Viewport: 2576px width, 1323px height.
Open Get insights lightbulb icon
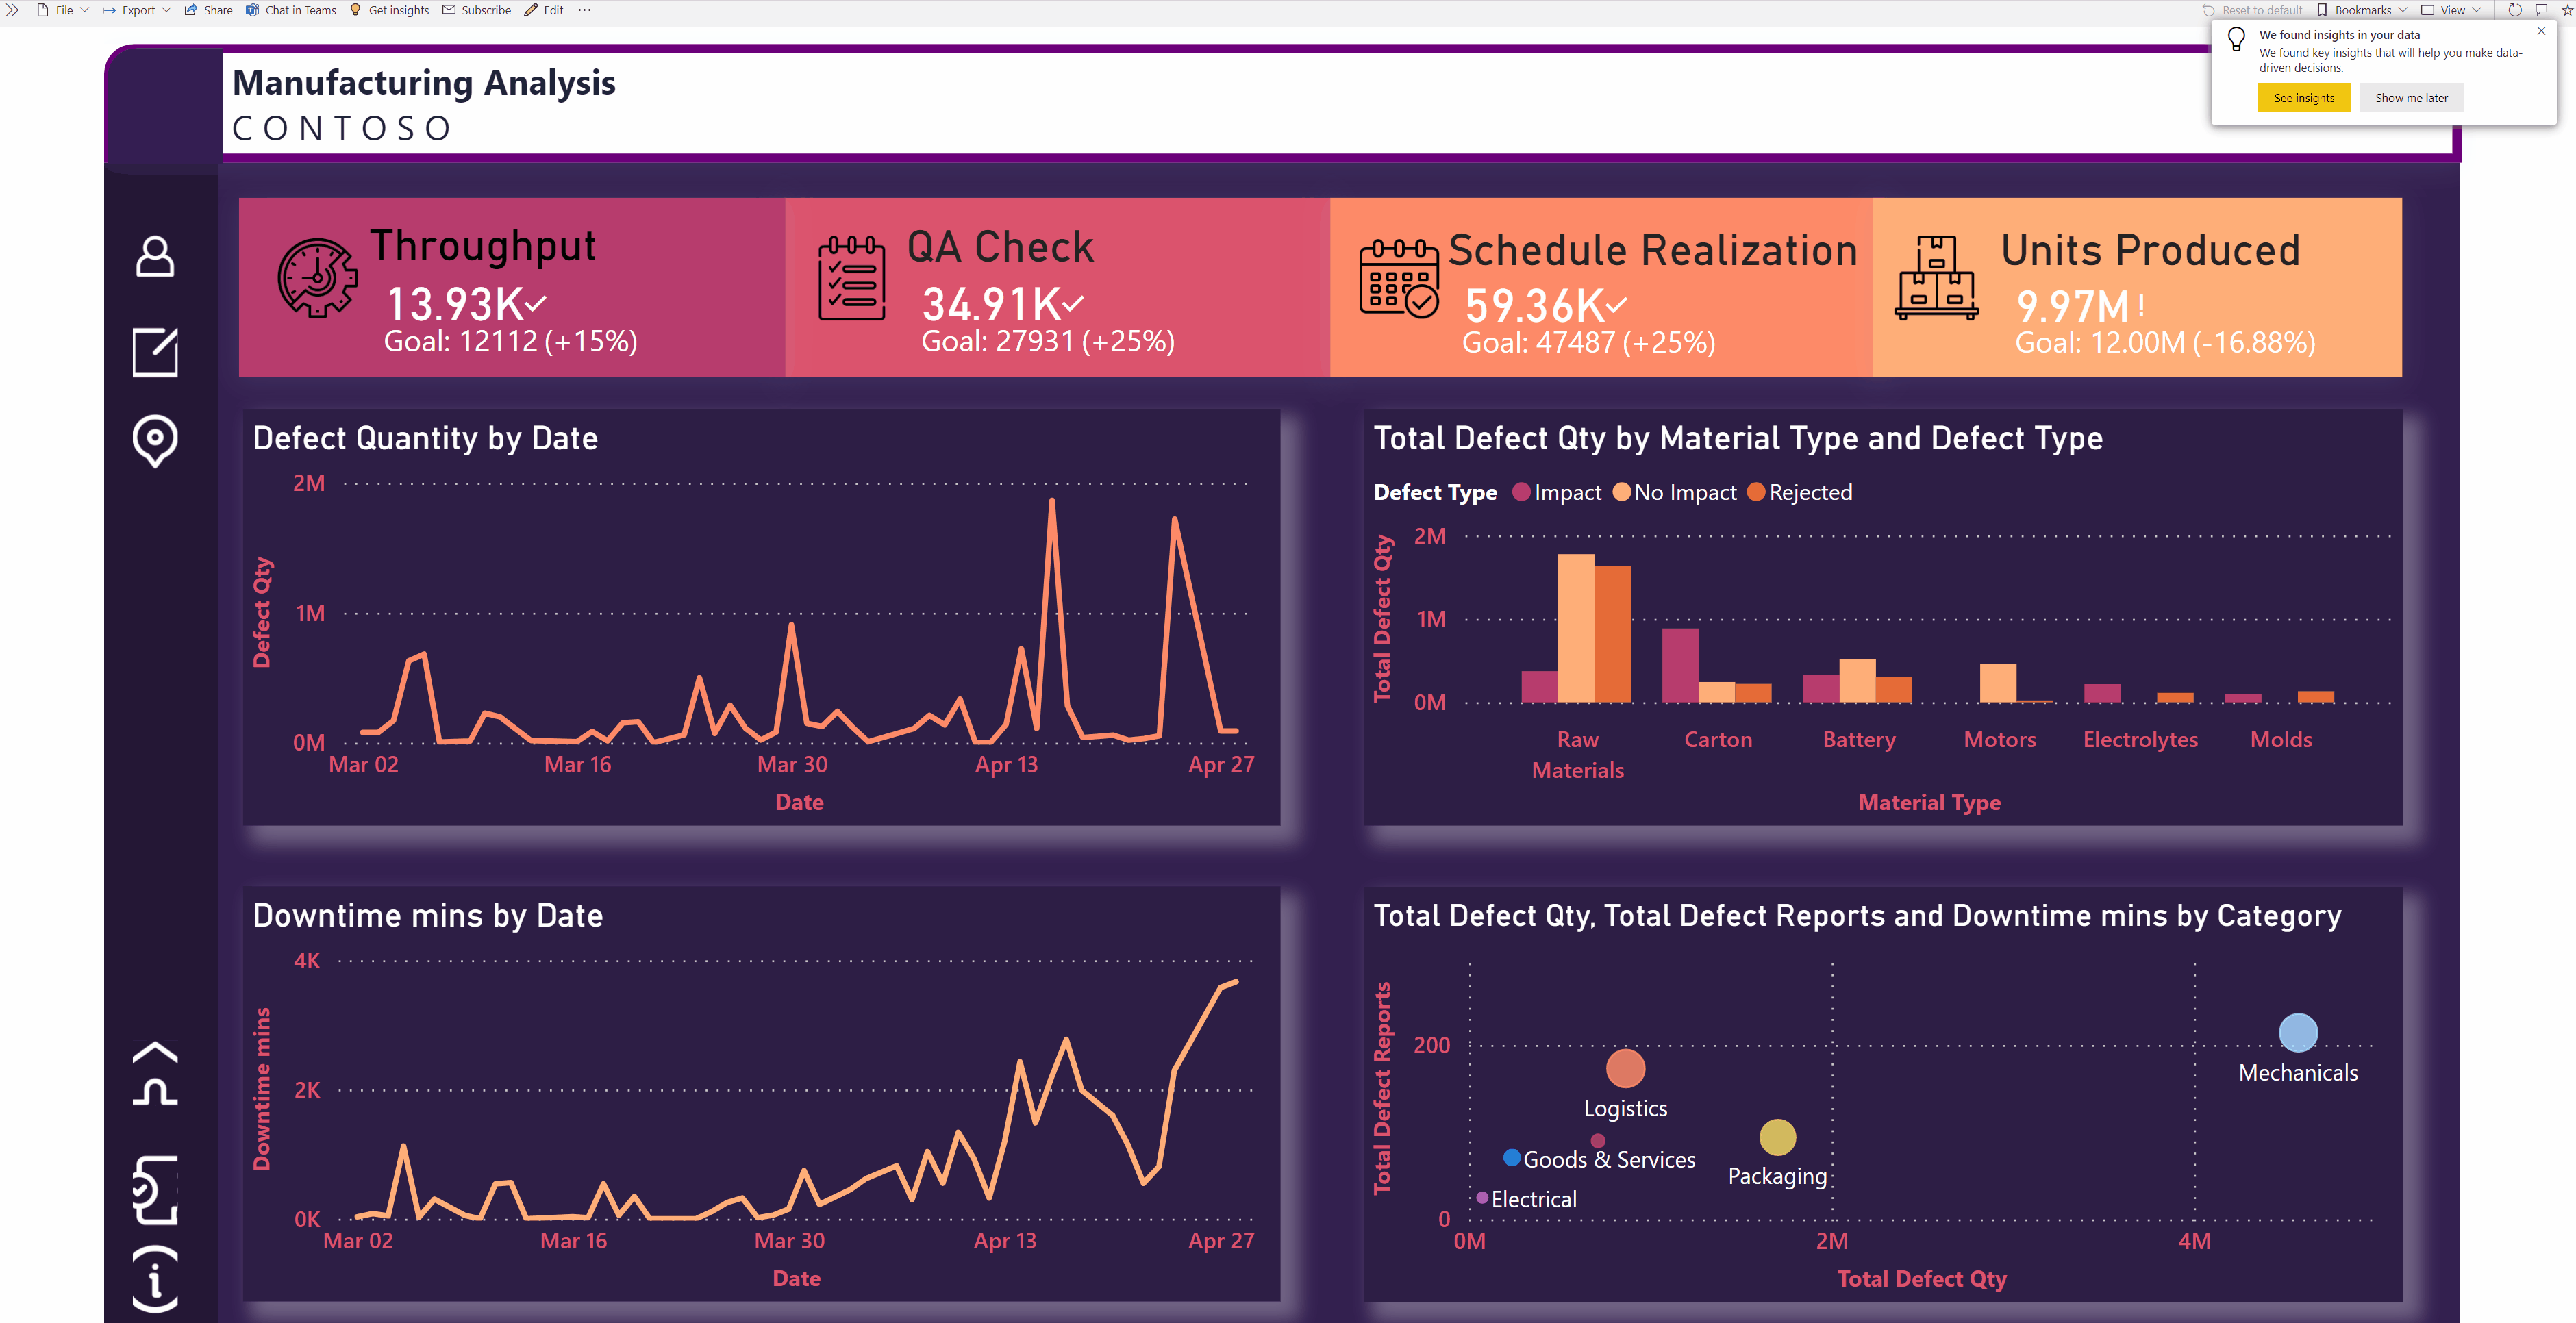[x=355, y=10]
